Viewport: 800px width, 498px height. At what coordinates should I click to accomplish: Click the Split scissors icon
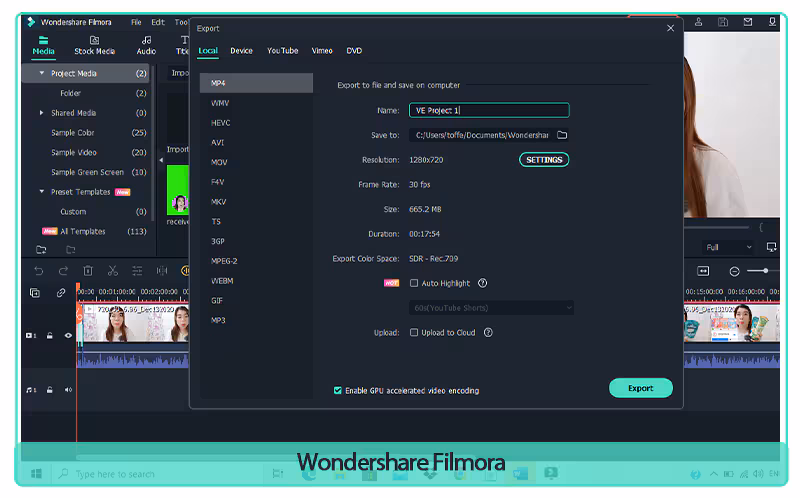click(112, 271)
